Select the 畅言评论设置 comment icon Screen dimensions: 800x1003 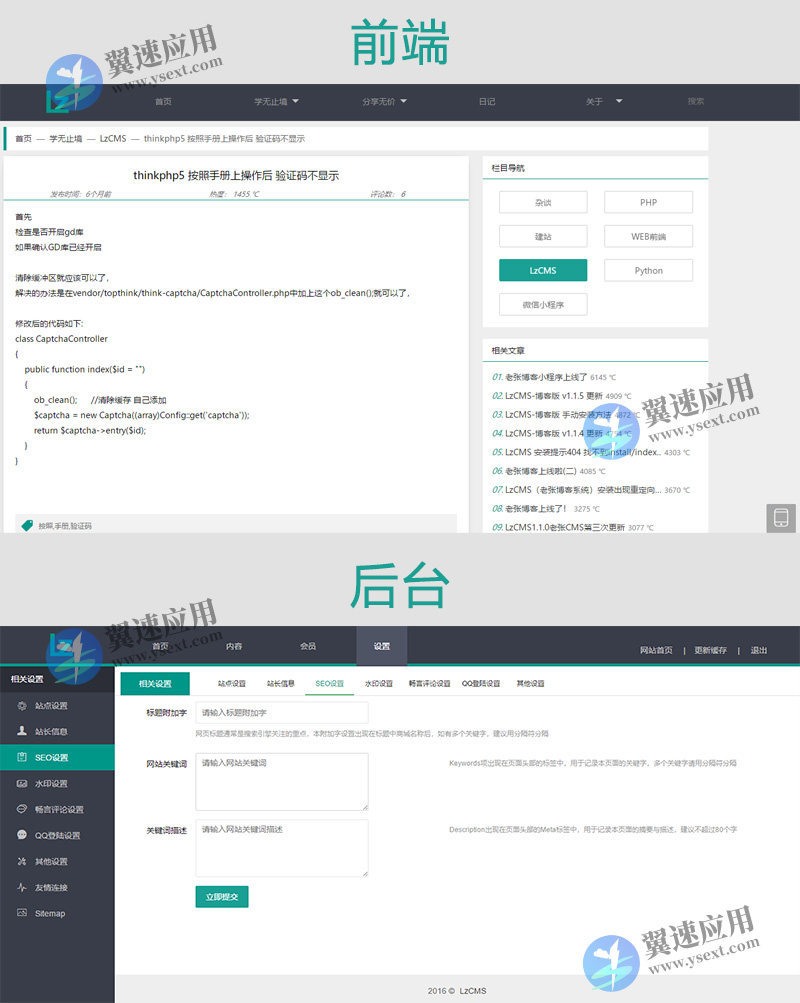click(x=22, y=809)
